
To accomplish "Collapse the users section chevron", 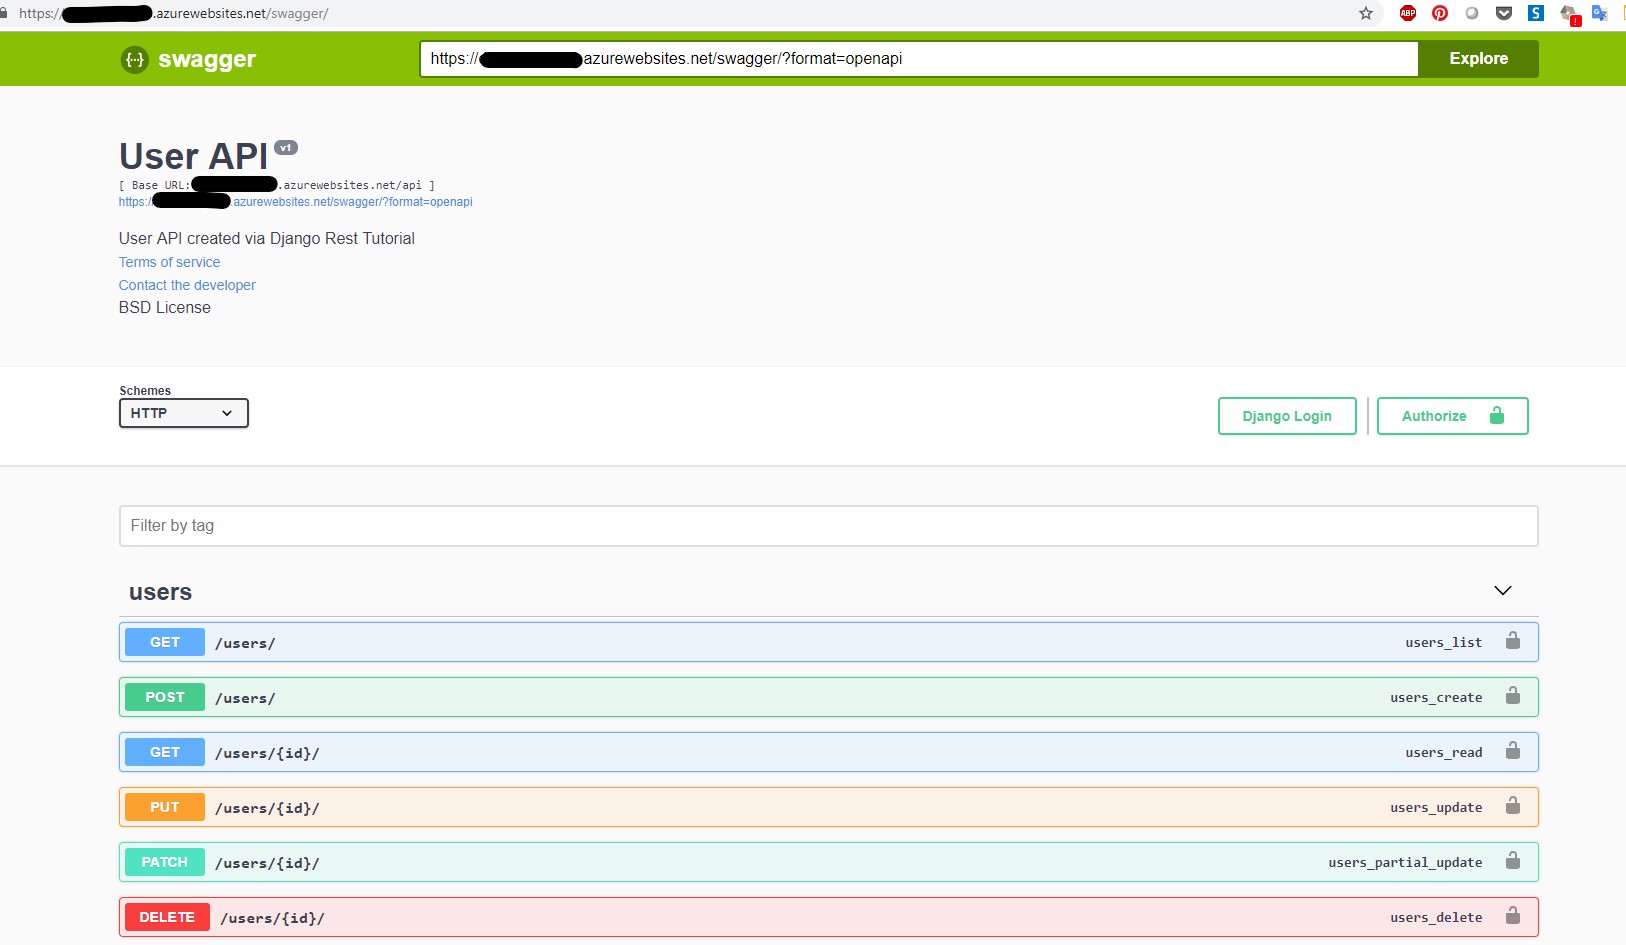I will pos(1502,591).
